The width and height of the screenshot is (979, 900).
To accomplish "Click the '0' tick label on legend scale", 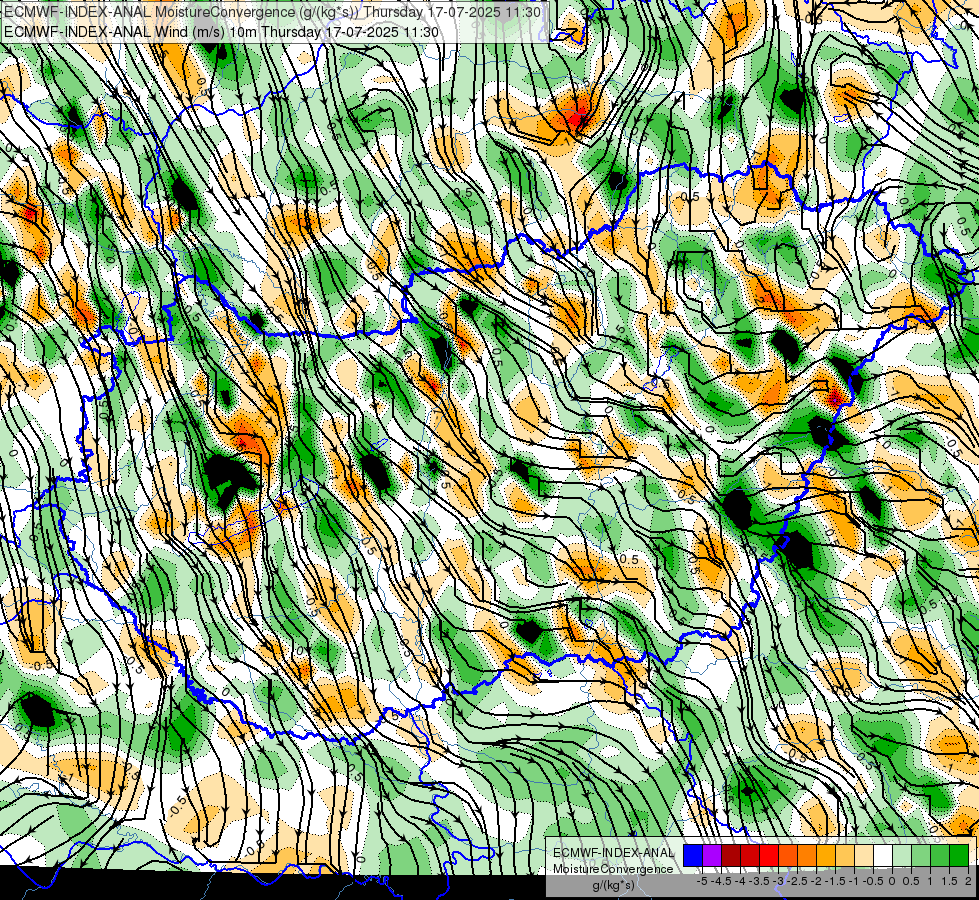I will pyautogui.click(x=892, y=881).
